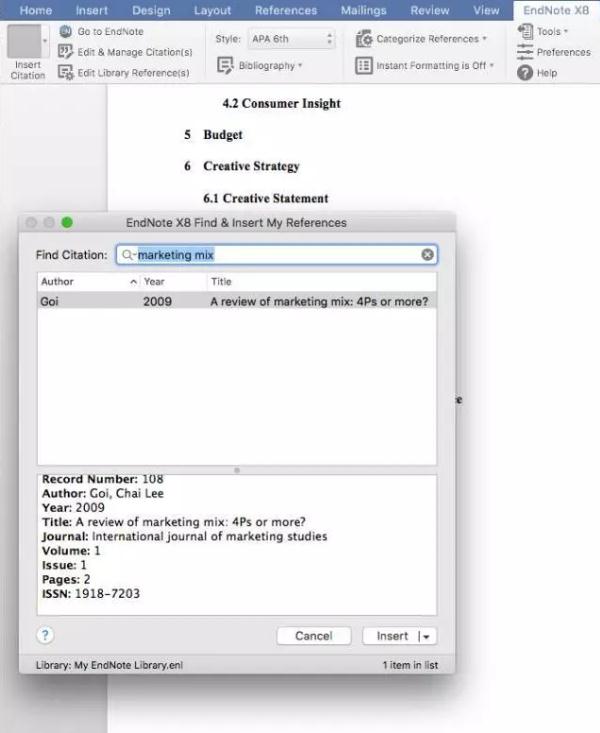The width and height of the screenshot is (600, 733).
Task: Select the Goi 2009 reference row
Action: coord(237,301)
